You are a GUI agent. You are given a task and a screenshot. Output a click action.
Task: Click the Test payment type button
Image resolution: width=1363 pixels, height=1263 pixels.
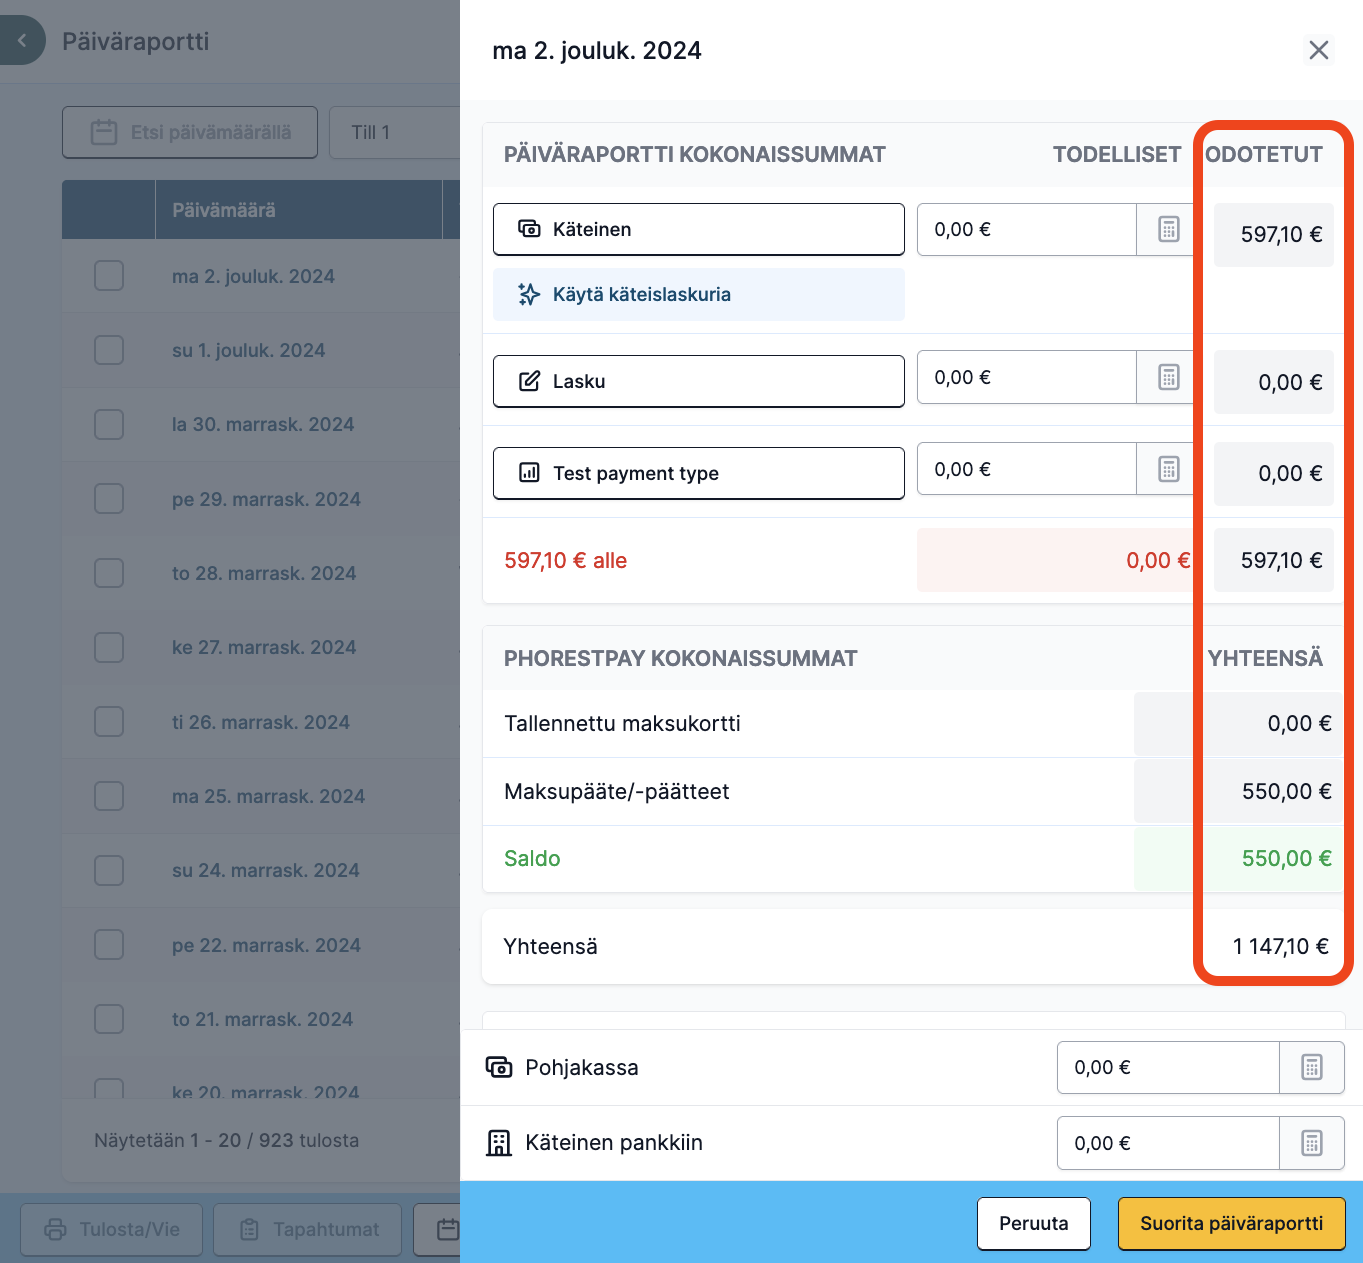(x=699, y=473)
